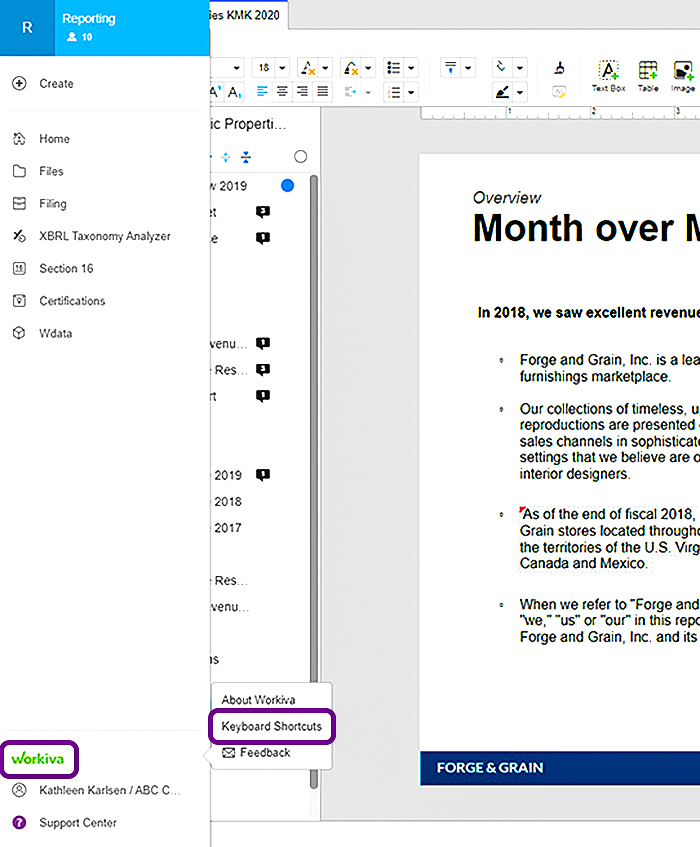Launch XBRL Taxonomy Analyzer
This screenshot has height=847, width=700.
tap(104, 236)
